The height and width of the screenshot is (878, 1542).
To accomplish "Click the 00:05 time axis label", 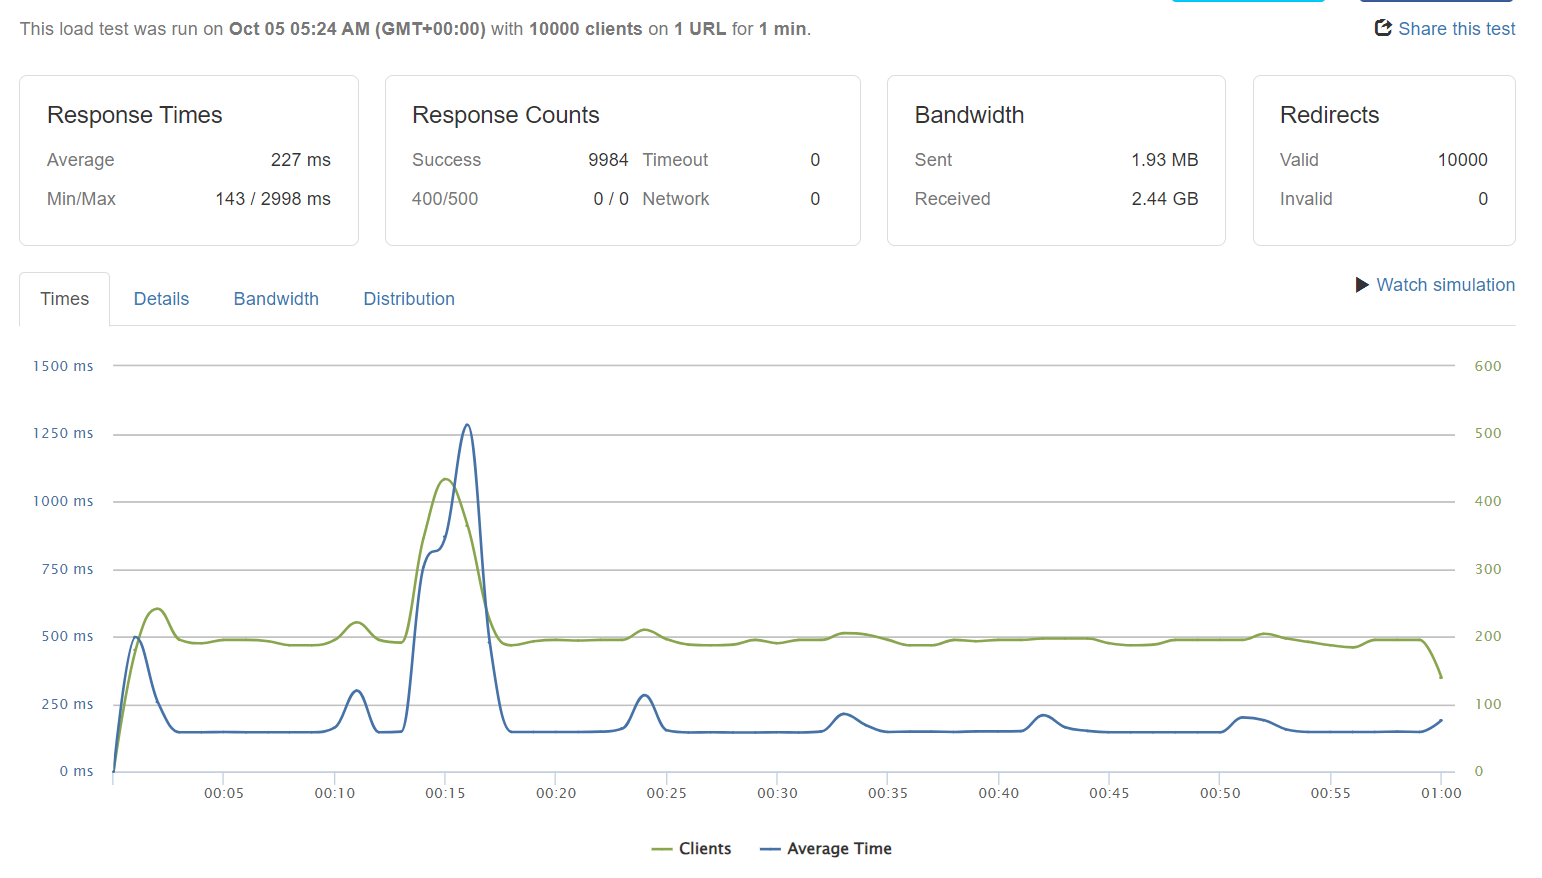I will (x=224, y=793).
